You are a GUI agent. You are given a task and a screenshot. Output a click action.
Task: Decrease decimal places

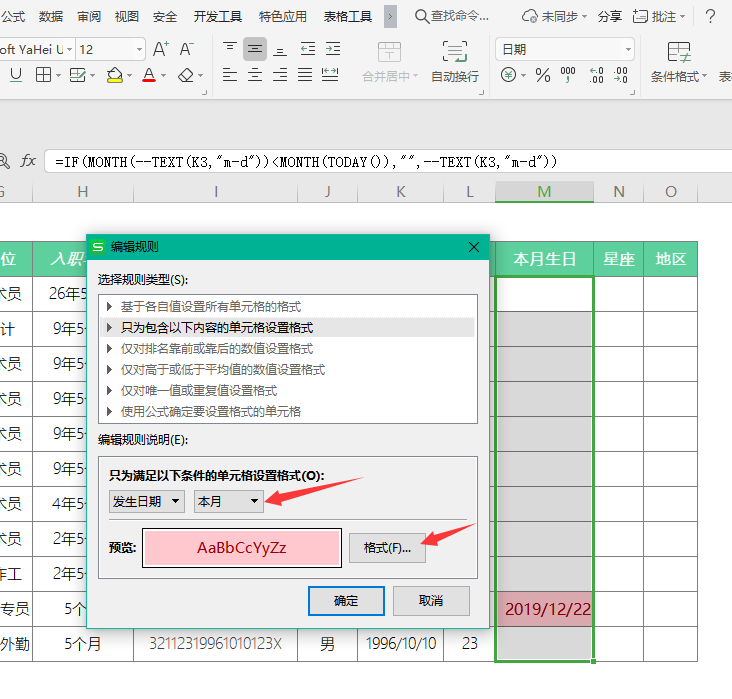pyautogui.click(x=620, y=75)
